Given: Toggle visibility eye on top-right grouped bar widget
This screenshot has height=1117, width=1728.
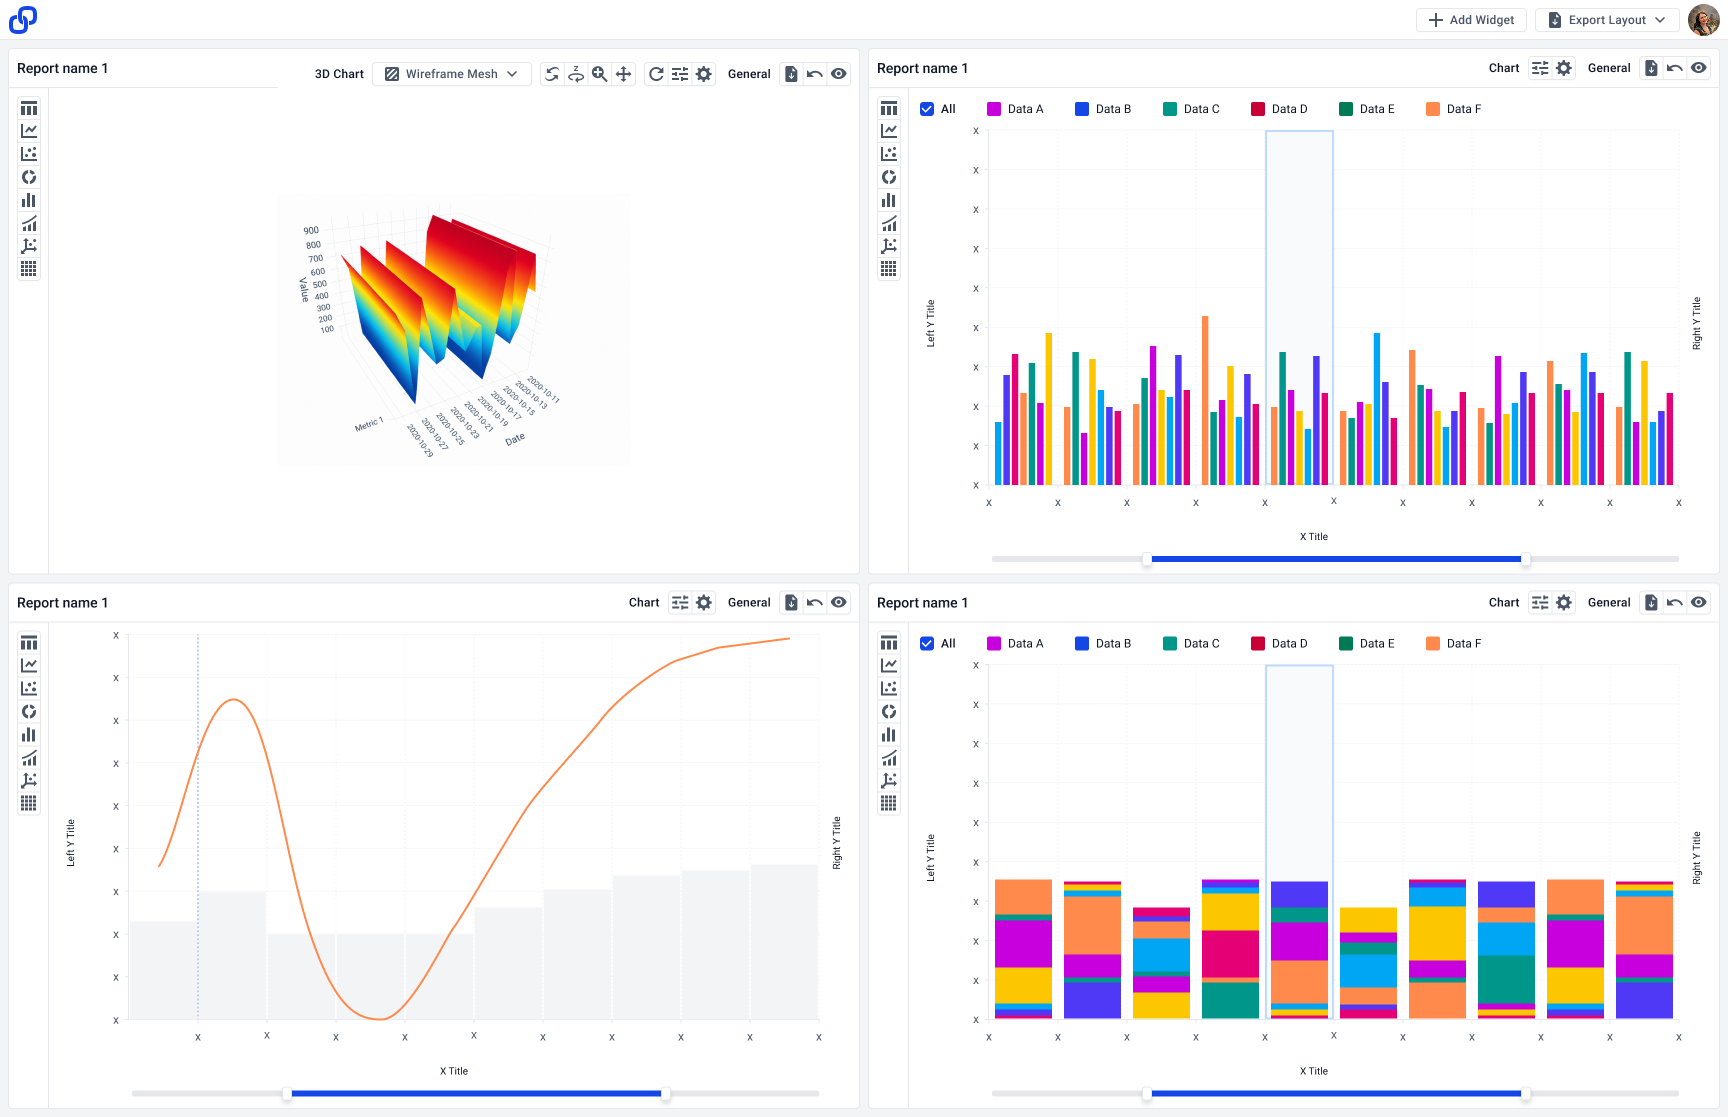Looking at the screenshot, I should 1699,68.
